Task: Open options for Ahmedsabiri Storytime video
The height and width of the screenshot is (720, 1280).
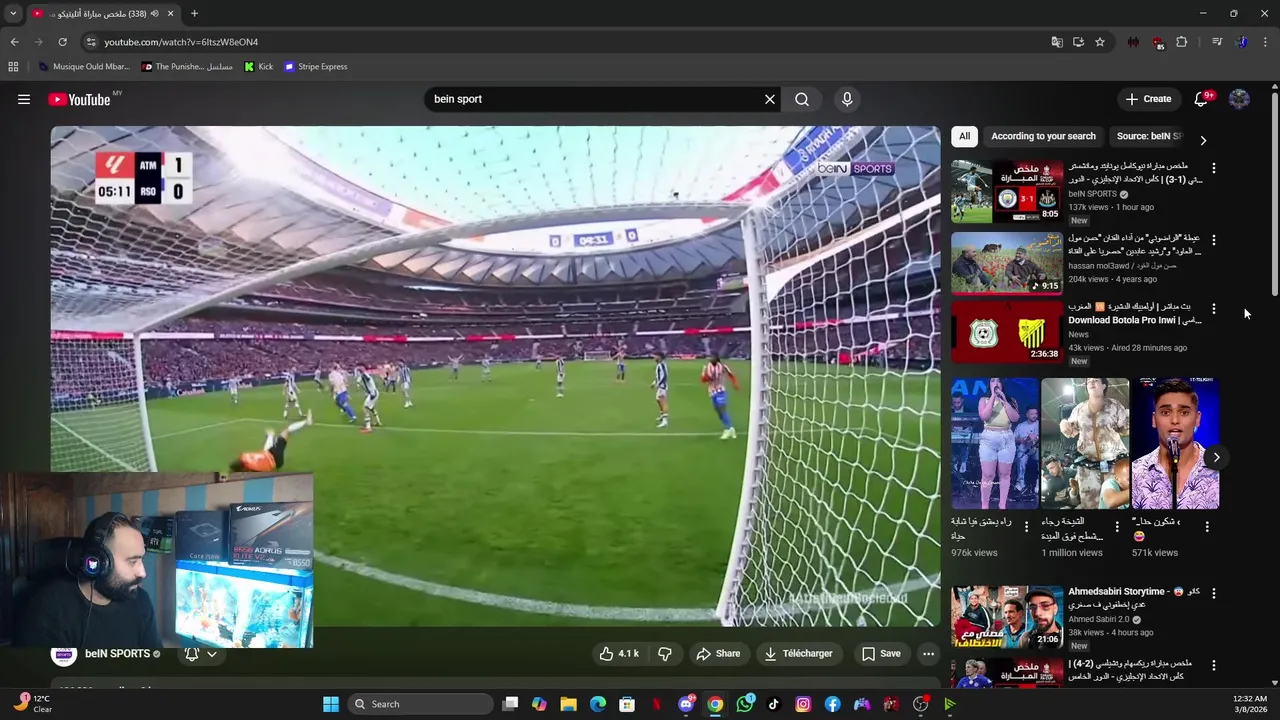Action: point(1214,593)
